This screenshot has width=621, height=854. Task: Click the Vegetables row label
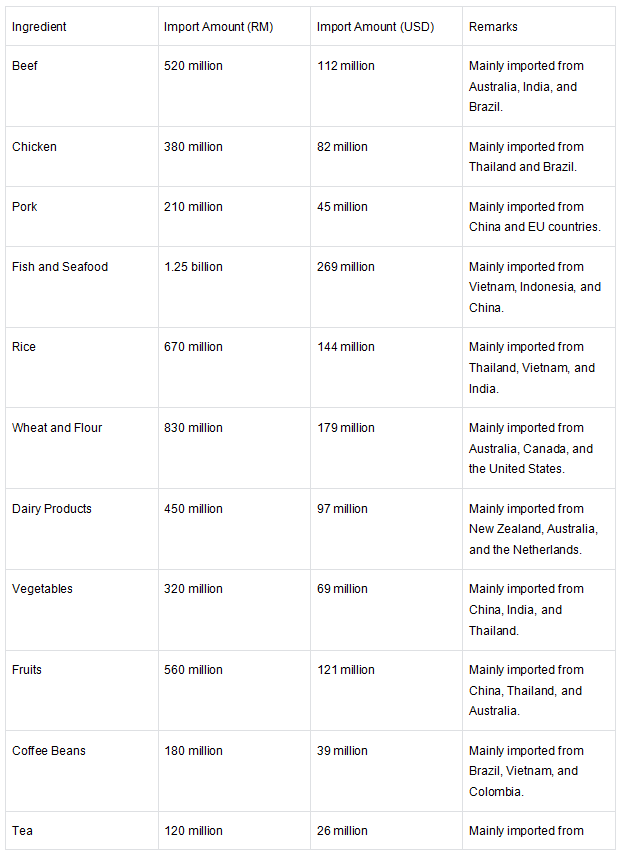pos(82,610)
